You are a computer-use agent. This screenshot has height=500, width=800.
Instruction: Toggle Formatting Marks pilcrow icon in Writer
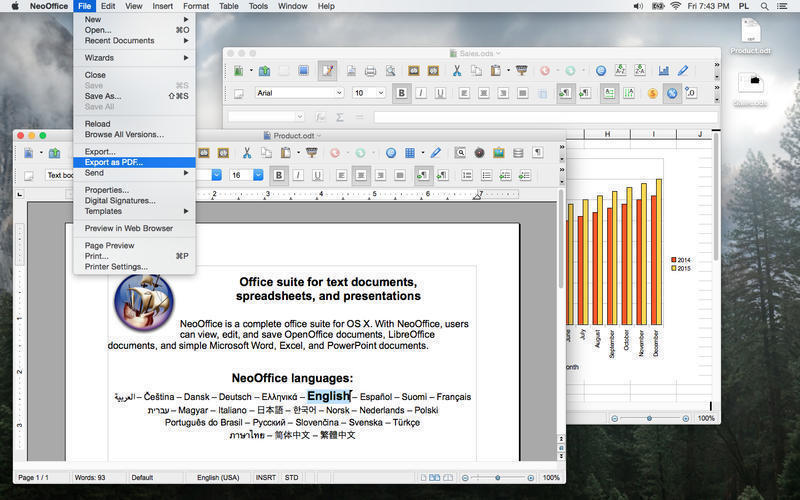pyautogui.click(x=538, y=153)
